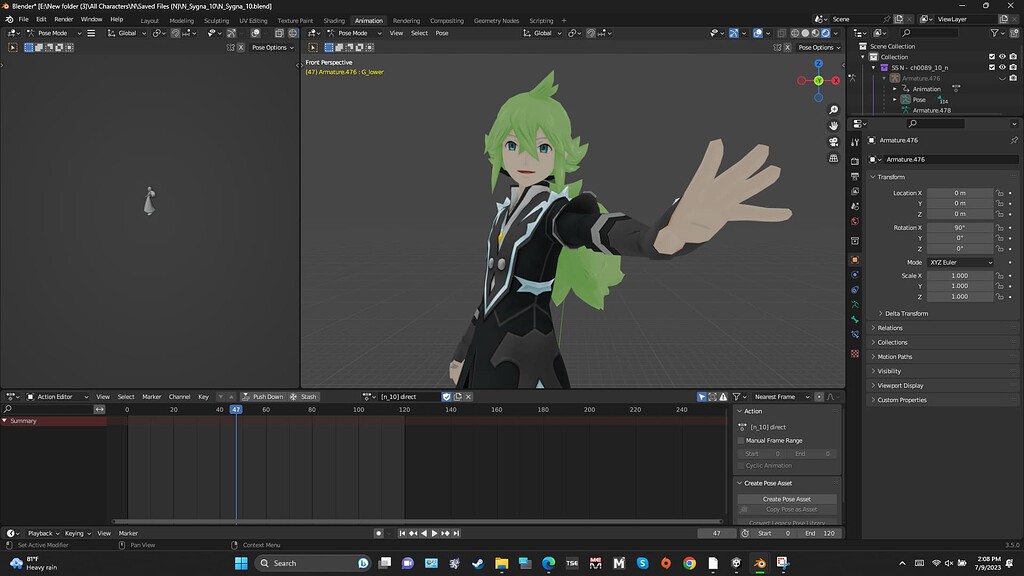Viewport: 1024px width, 576px height.
Task: Click the Push Down button in the Action Editor
Action: [x=267, y=396]
